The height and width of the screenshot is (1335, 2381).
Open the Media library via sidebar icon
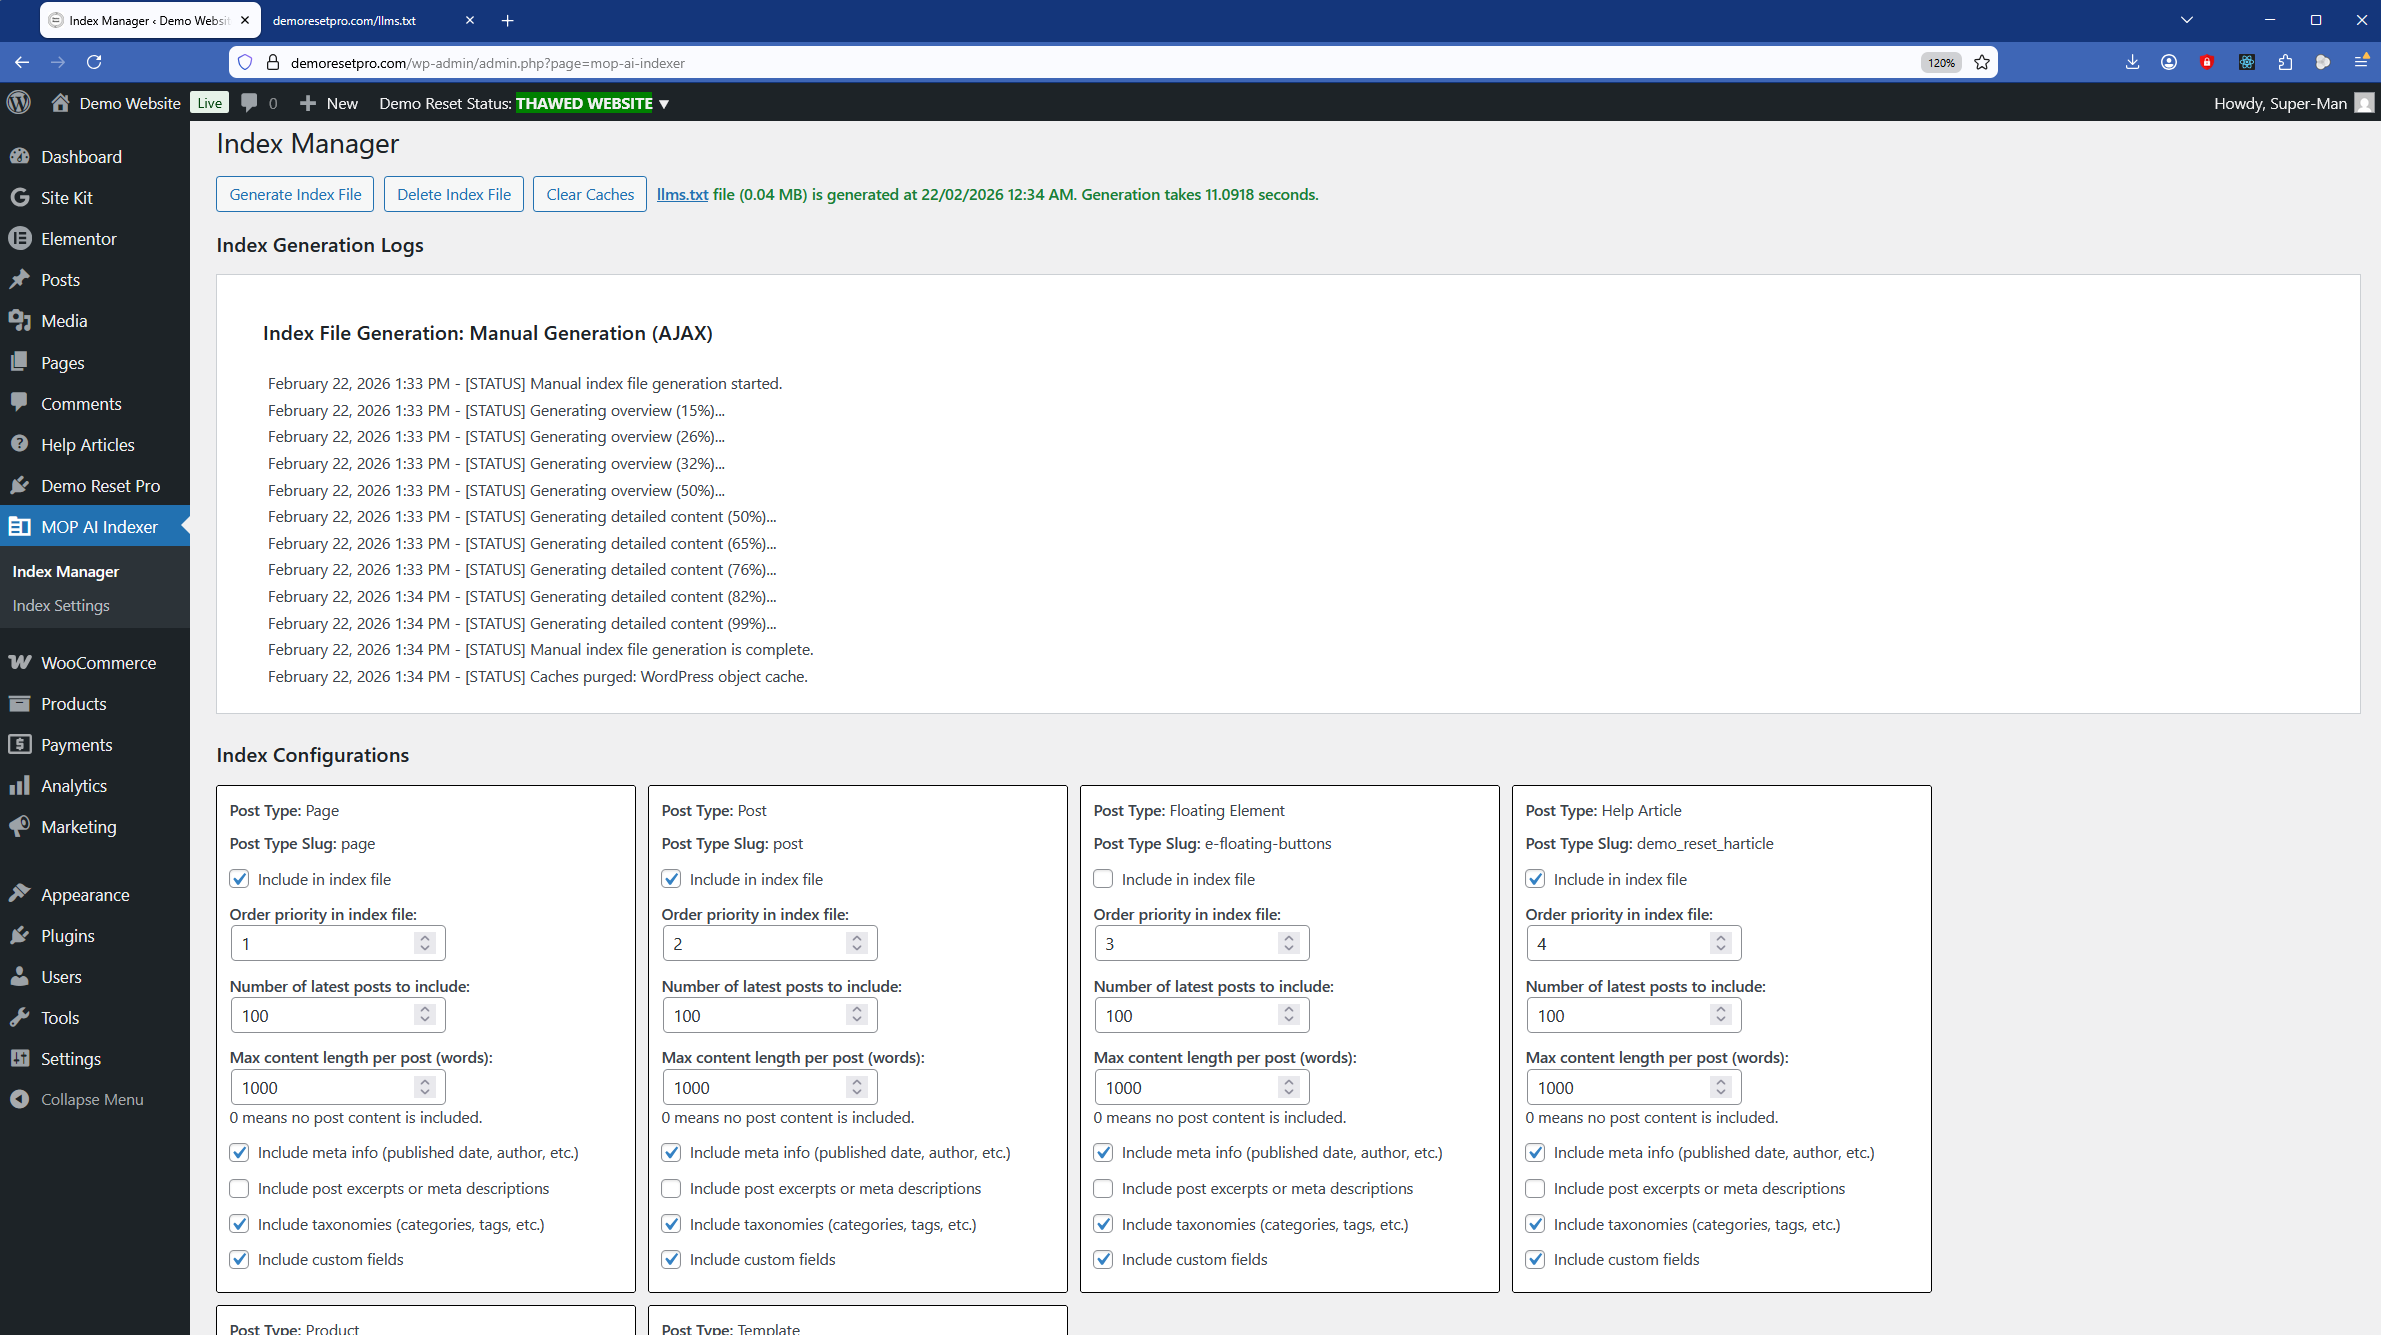coord(21,320)
